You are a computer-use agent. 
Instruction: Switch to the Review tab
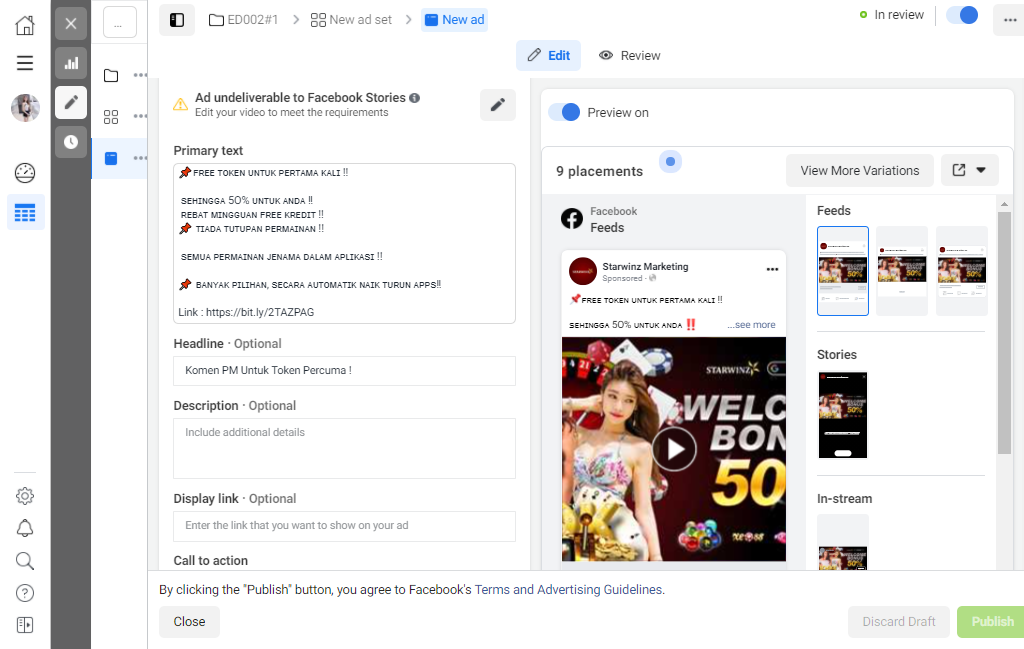[x=630, y=55]
